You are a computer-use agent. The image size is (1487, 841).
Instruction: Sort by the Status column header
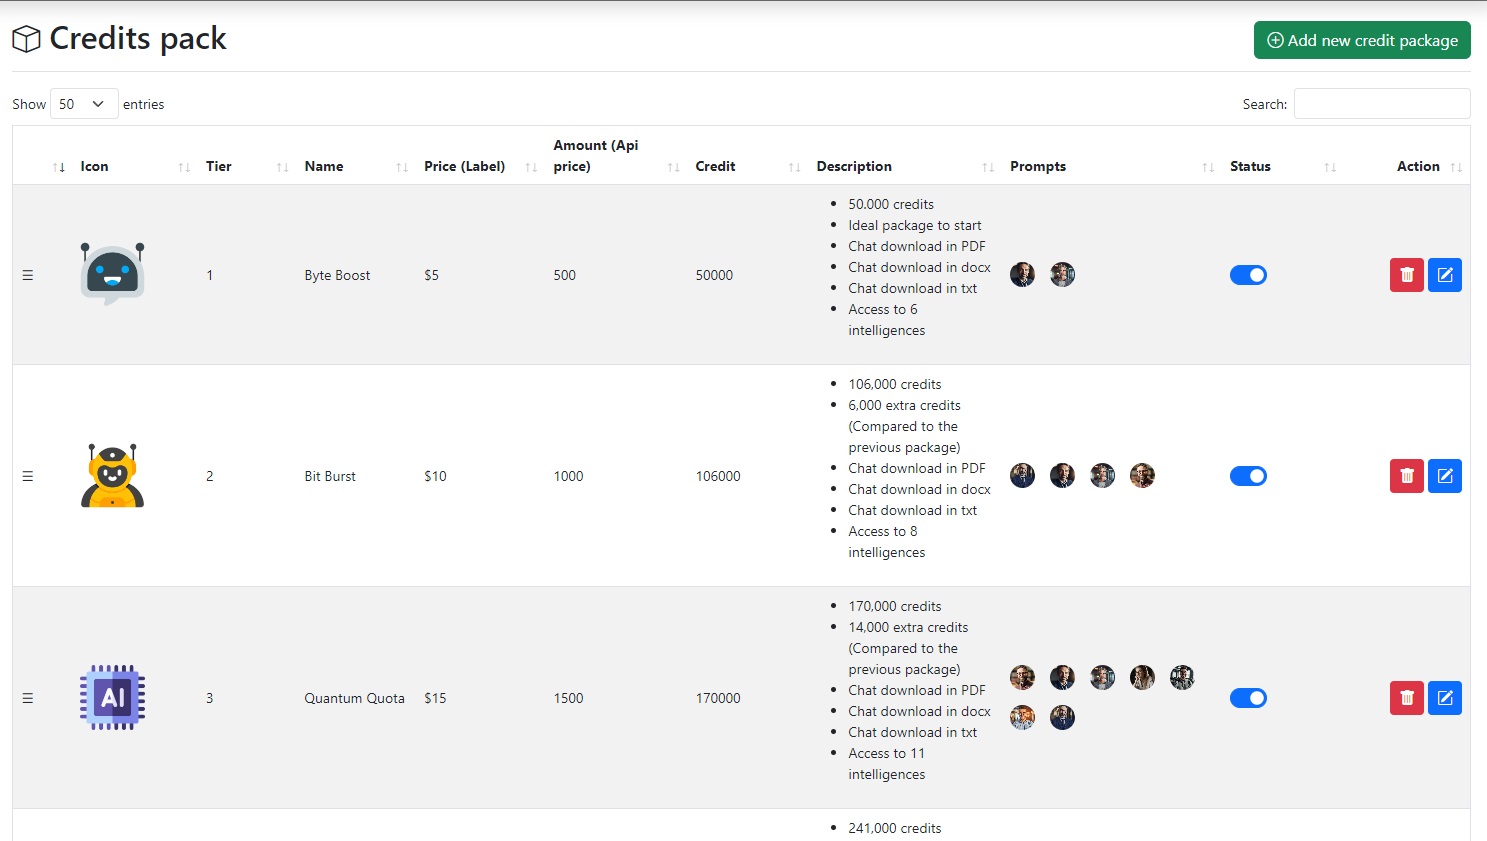1250,167
